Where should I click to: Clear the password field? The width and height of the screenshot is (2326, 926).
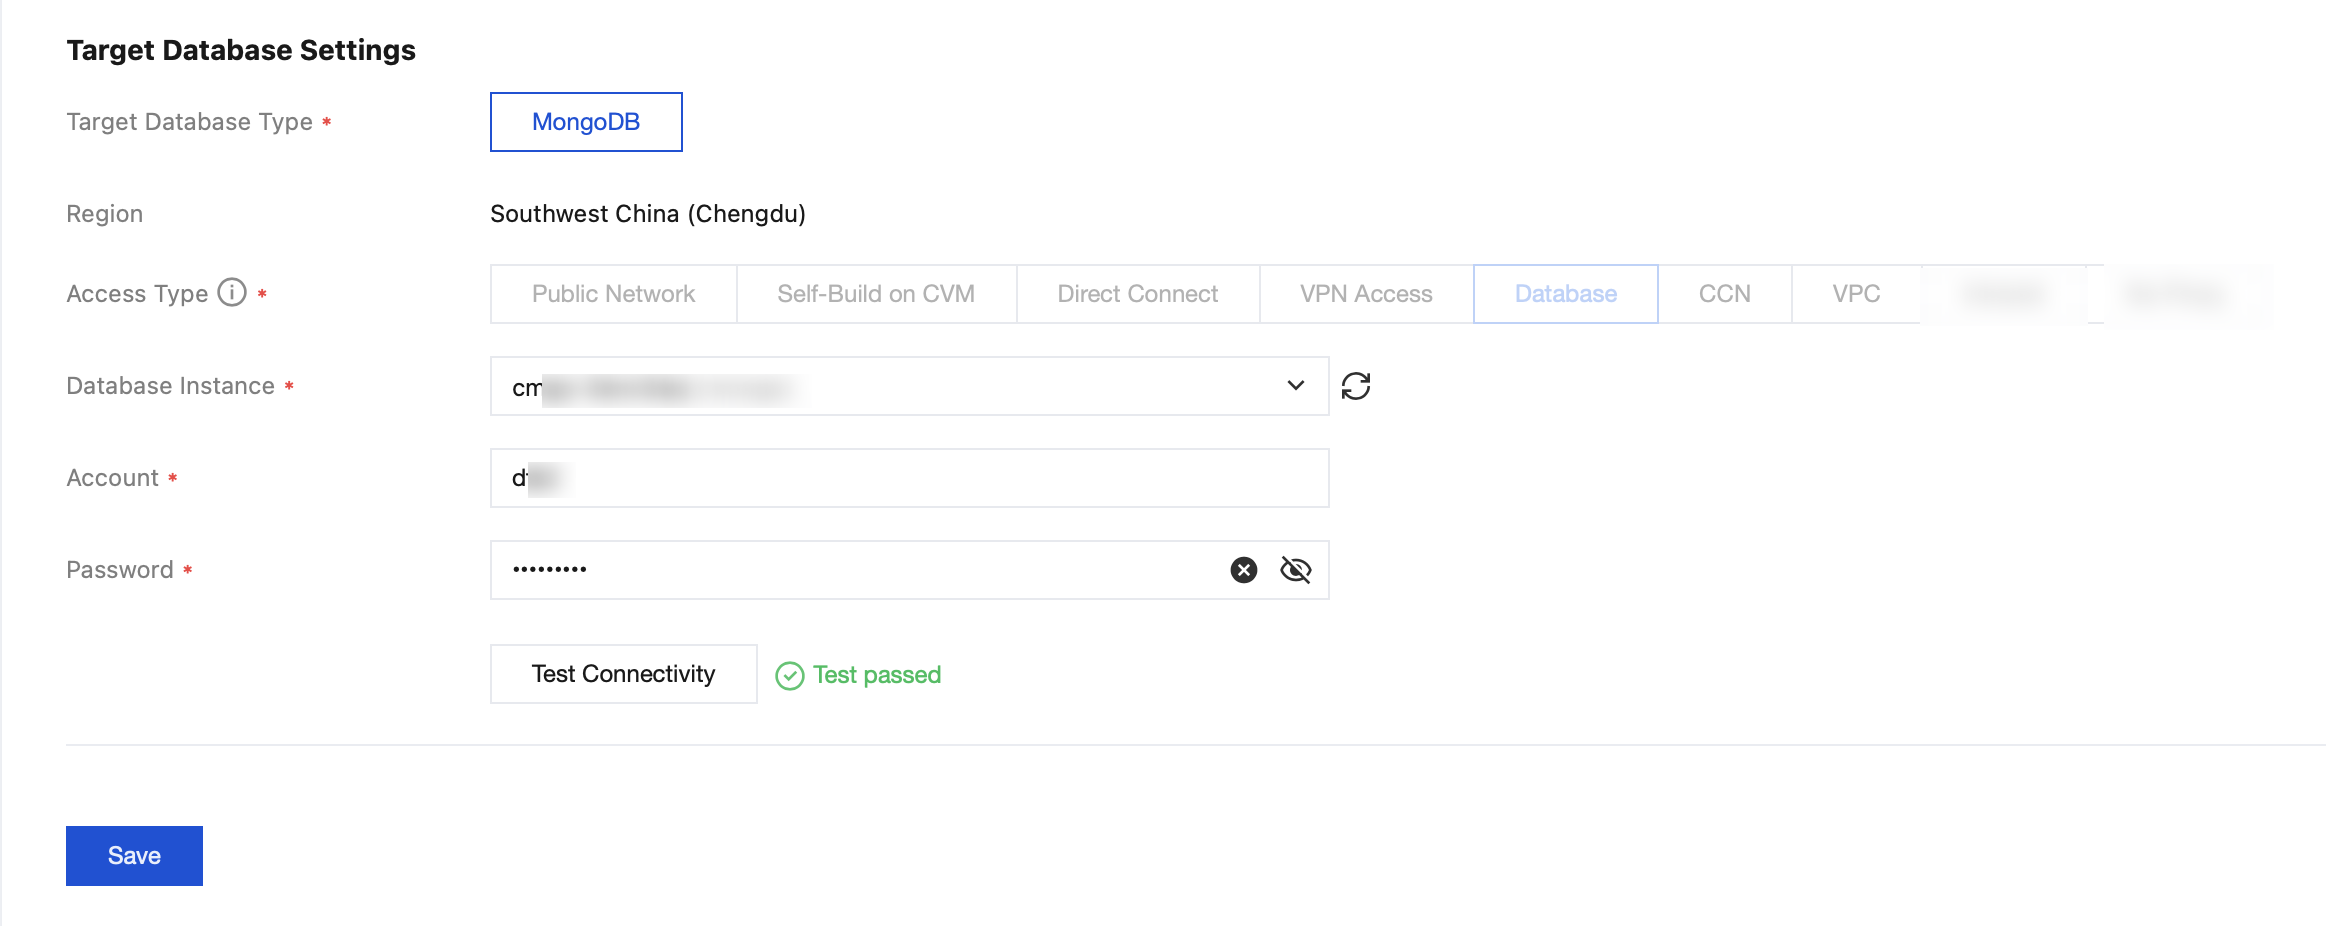(1243, 570)
